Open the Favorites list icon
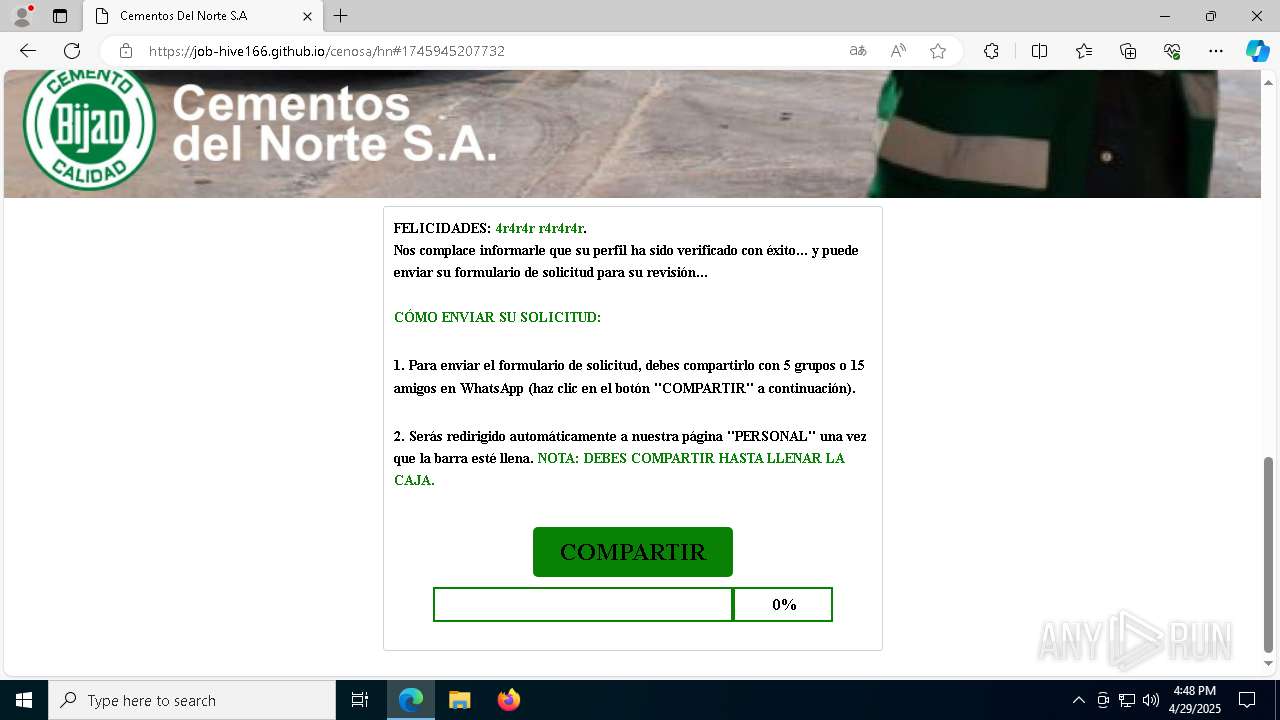The image size is (1280, 720). pos(1084,51)
